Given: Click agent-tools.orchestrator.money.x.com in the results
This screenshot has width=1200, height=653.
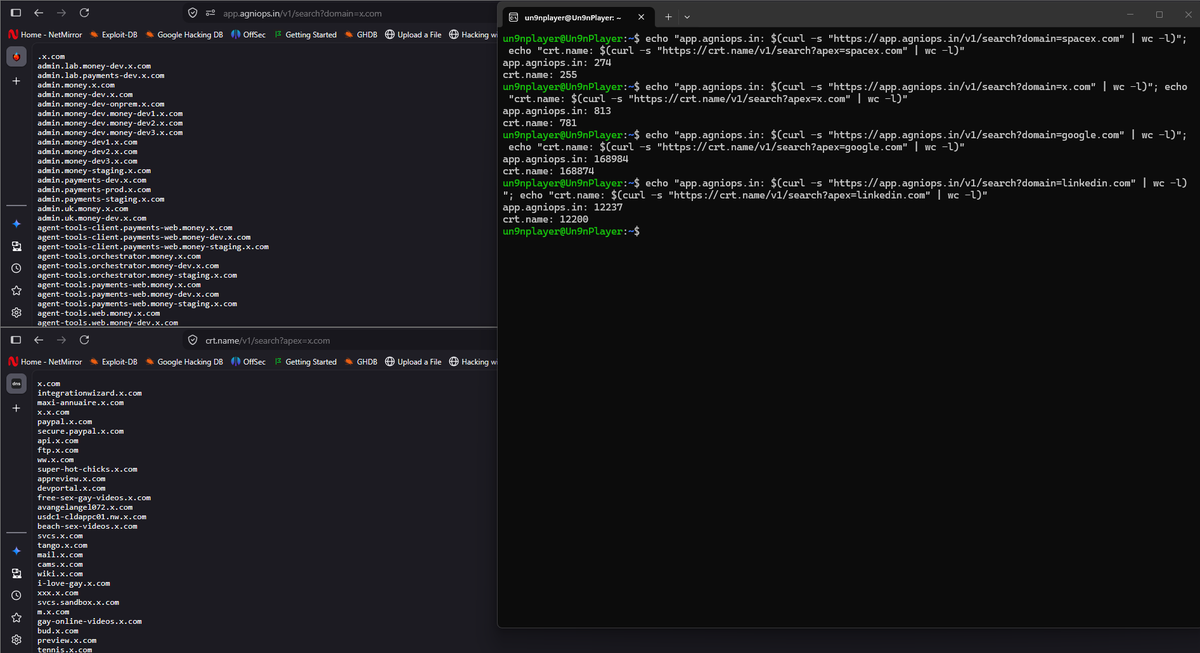Looking at the screenshot, I should coord(119,256).
